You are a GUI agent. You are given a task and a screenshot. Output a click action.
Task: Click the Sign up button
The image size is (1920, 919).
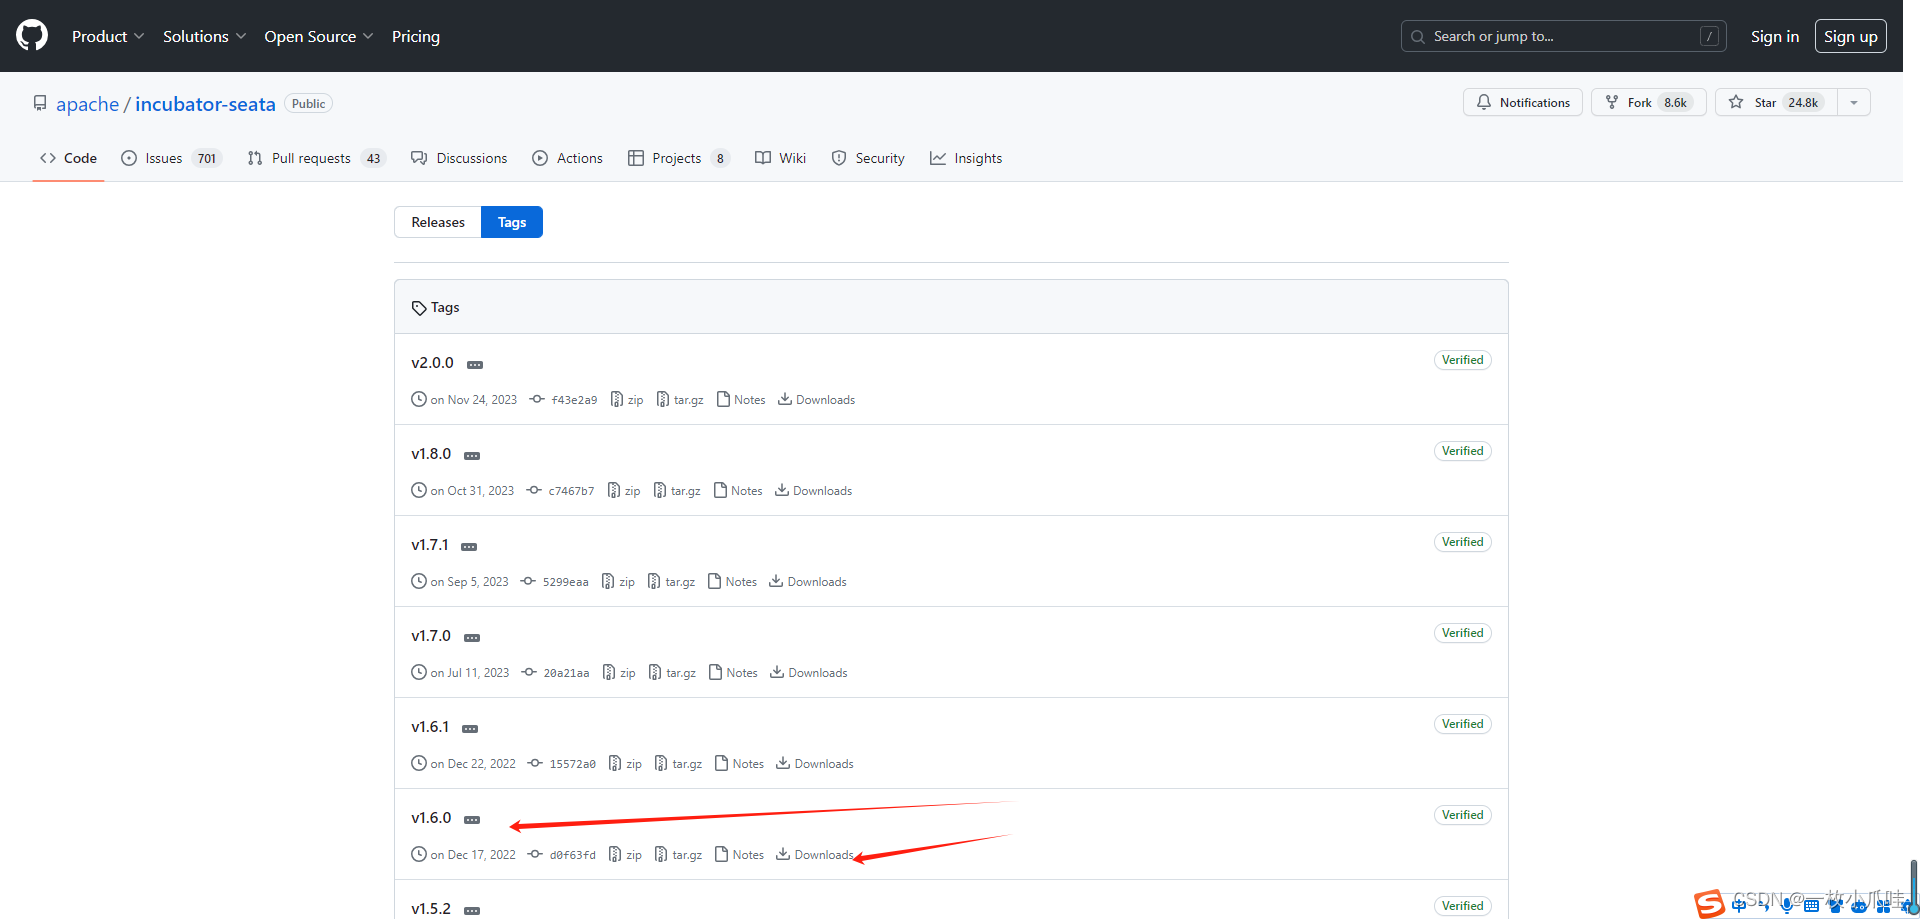coord(1850,36)
